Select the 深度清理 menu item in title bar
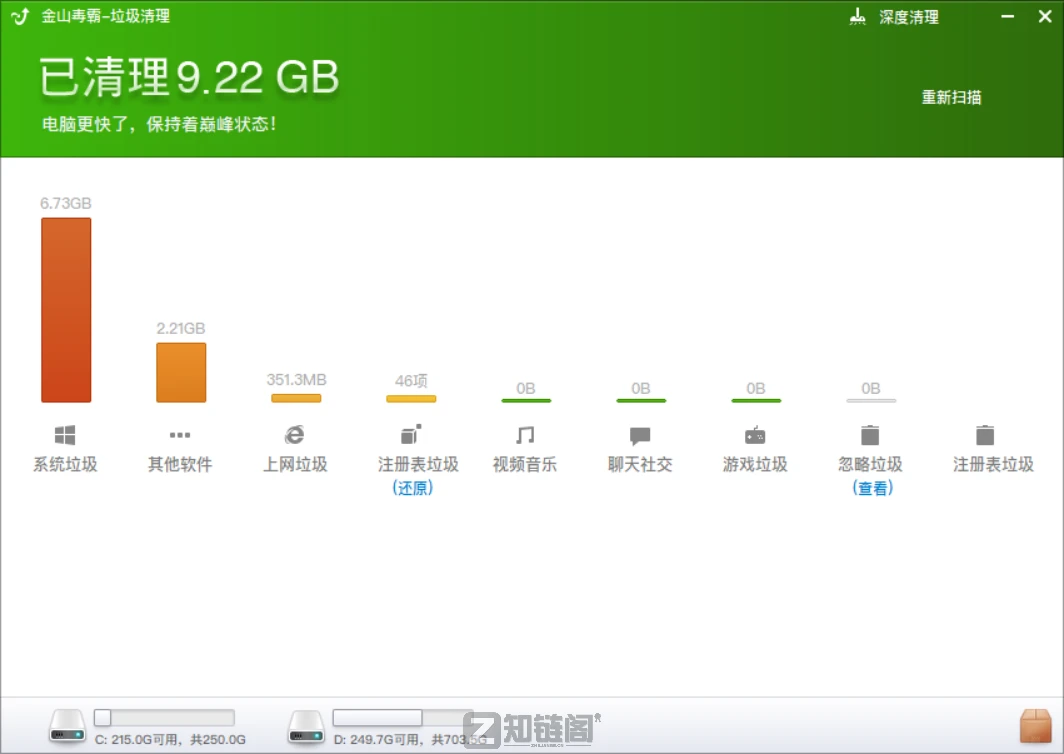The width and height of the screenshot is (1064, 754). pos(909,16)
